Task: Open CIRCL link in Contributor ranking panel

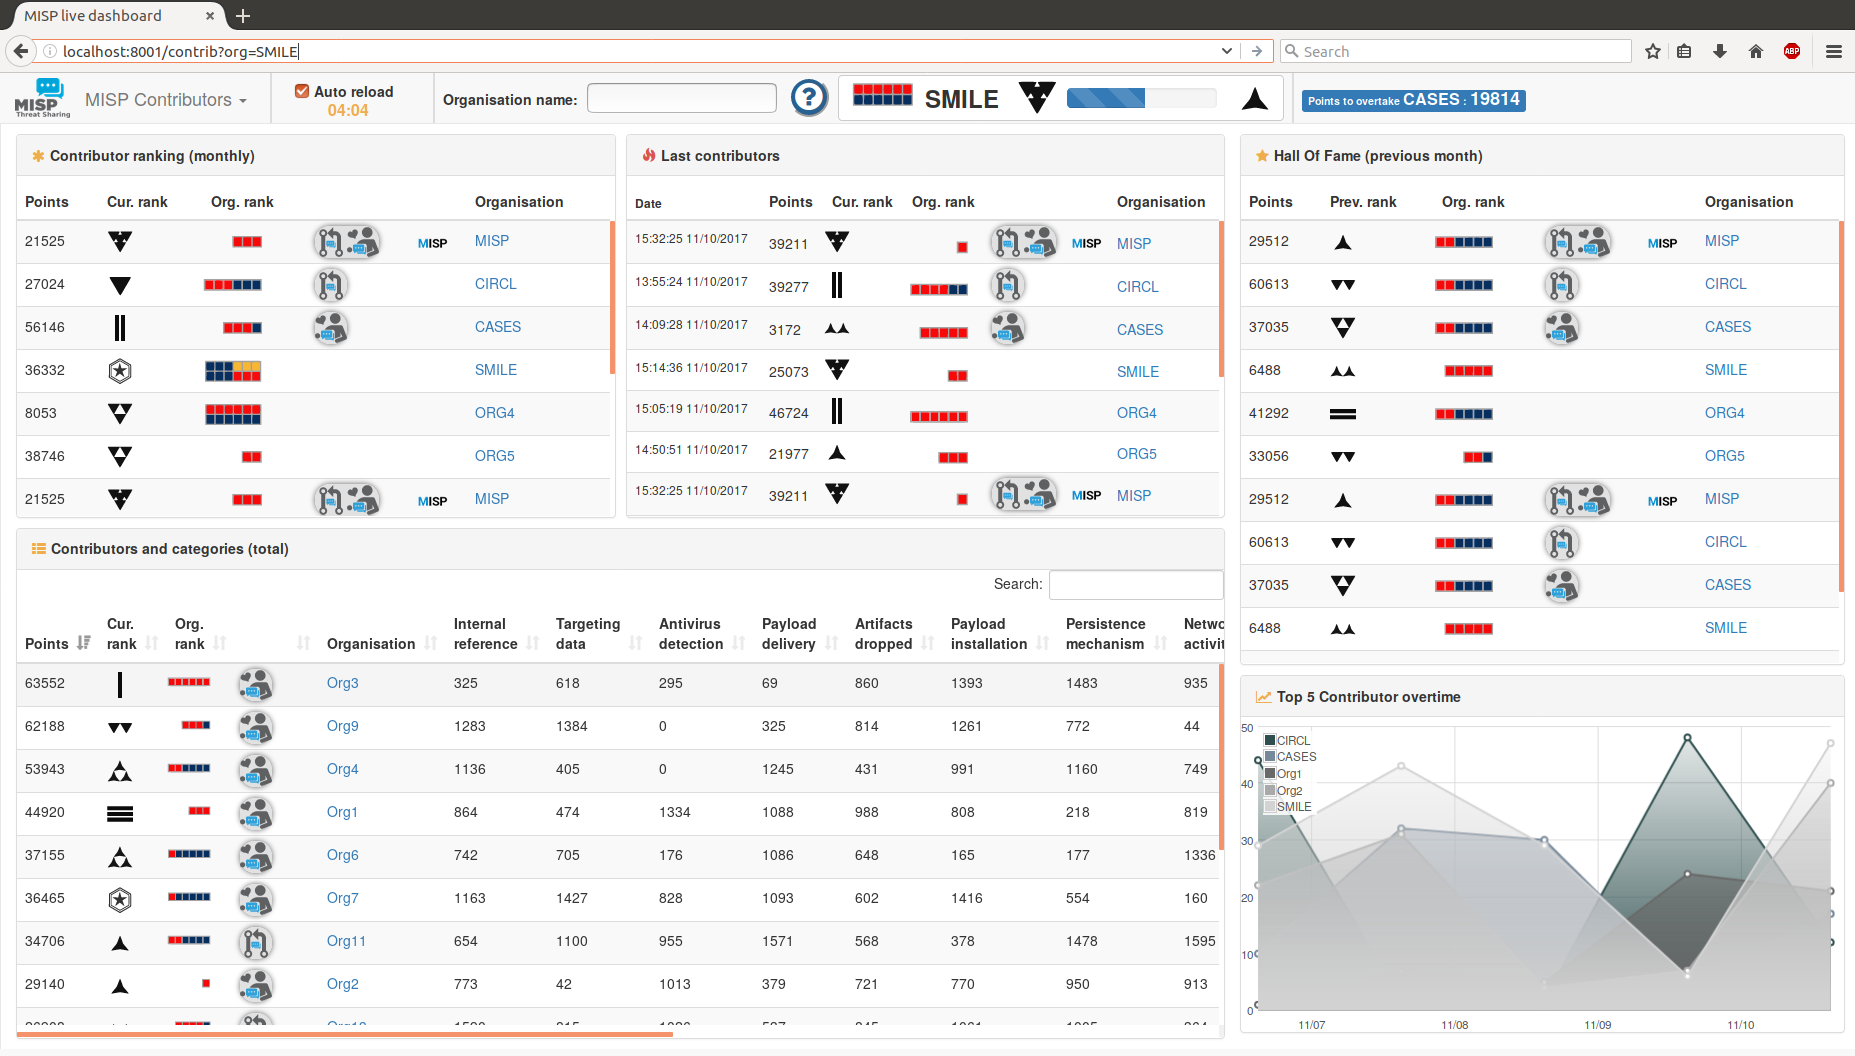Action: coord(495,284)
